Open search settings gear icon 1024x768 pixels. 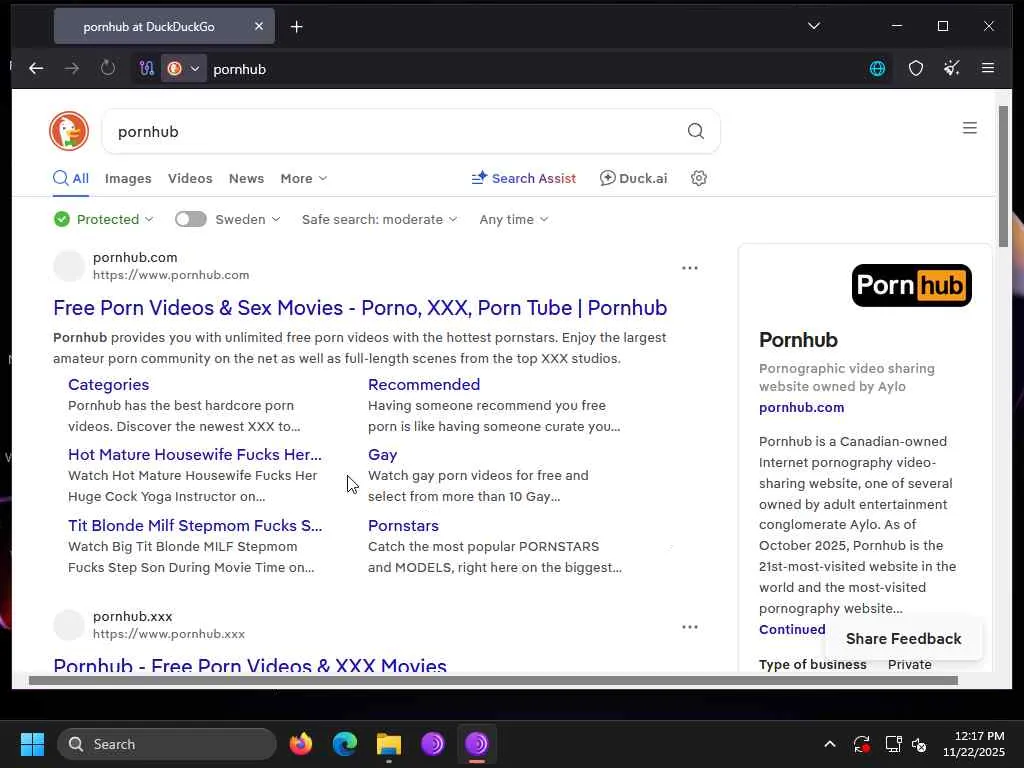[699, 178]
